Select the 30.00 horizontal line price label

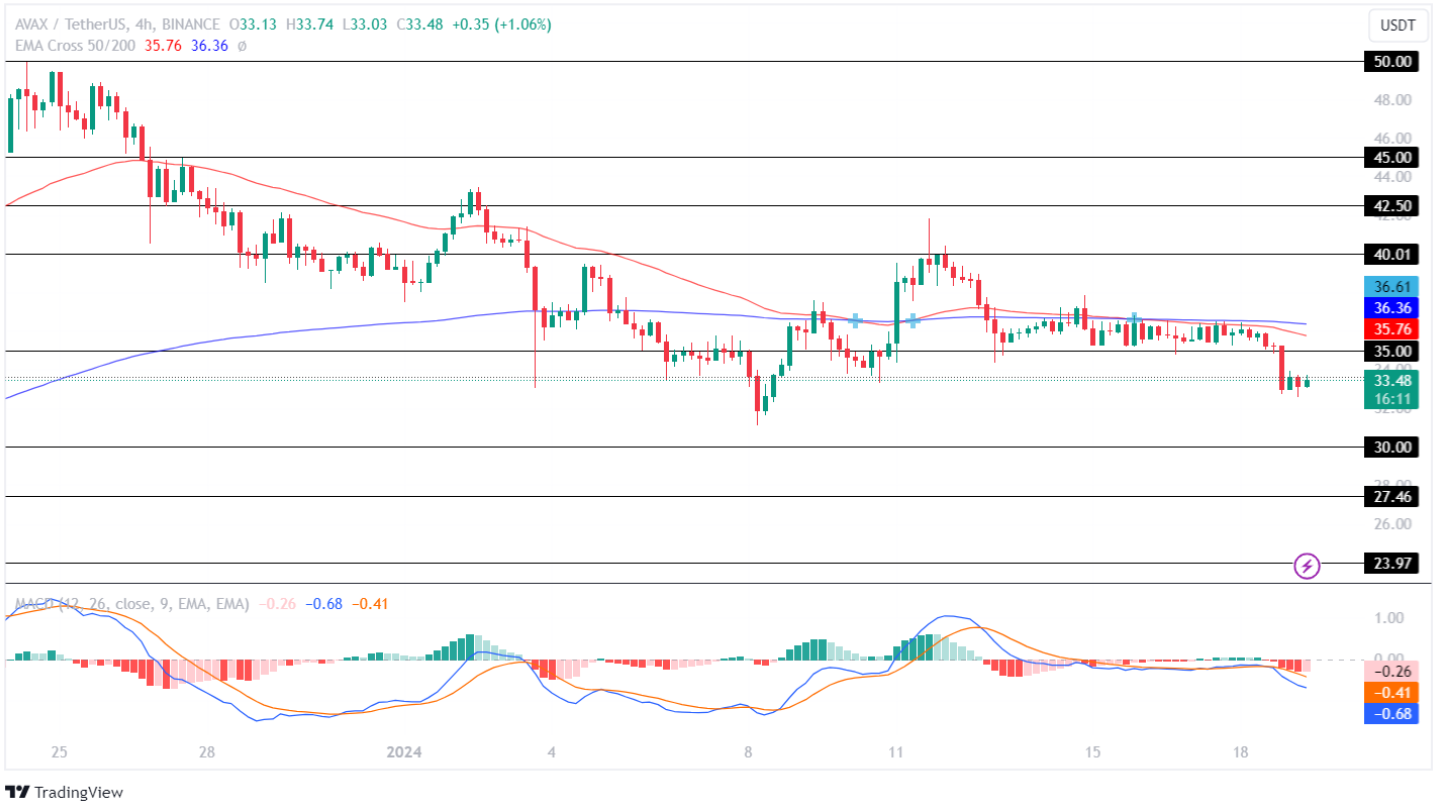[x=1392, y=447]
